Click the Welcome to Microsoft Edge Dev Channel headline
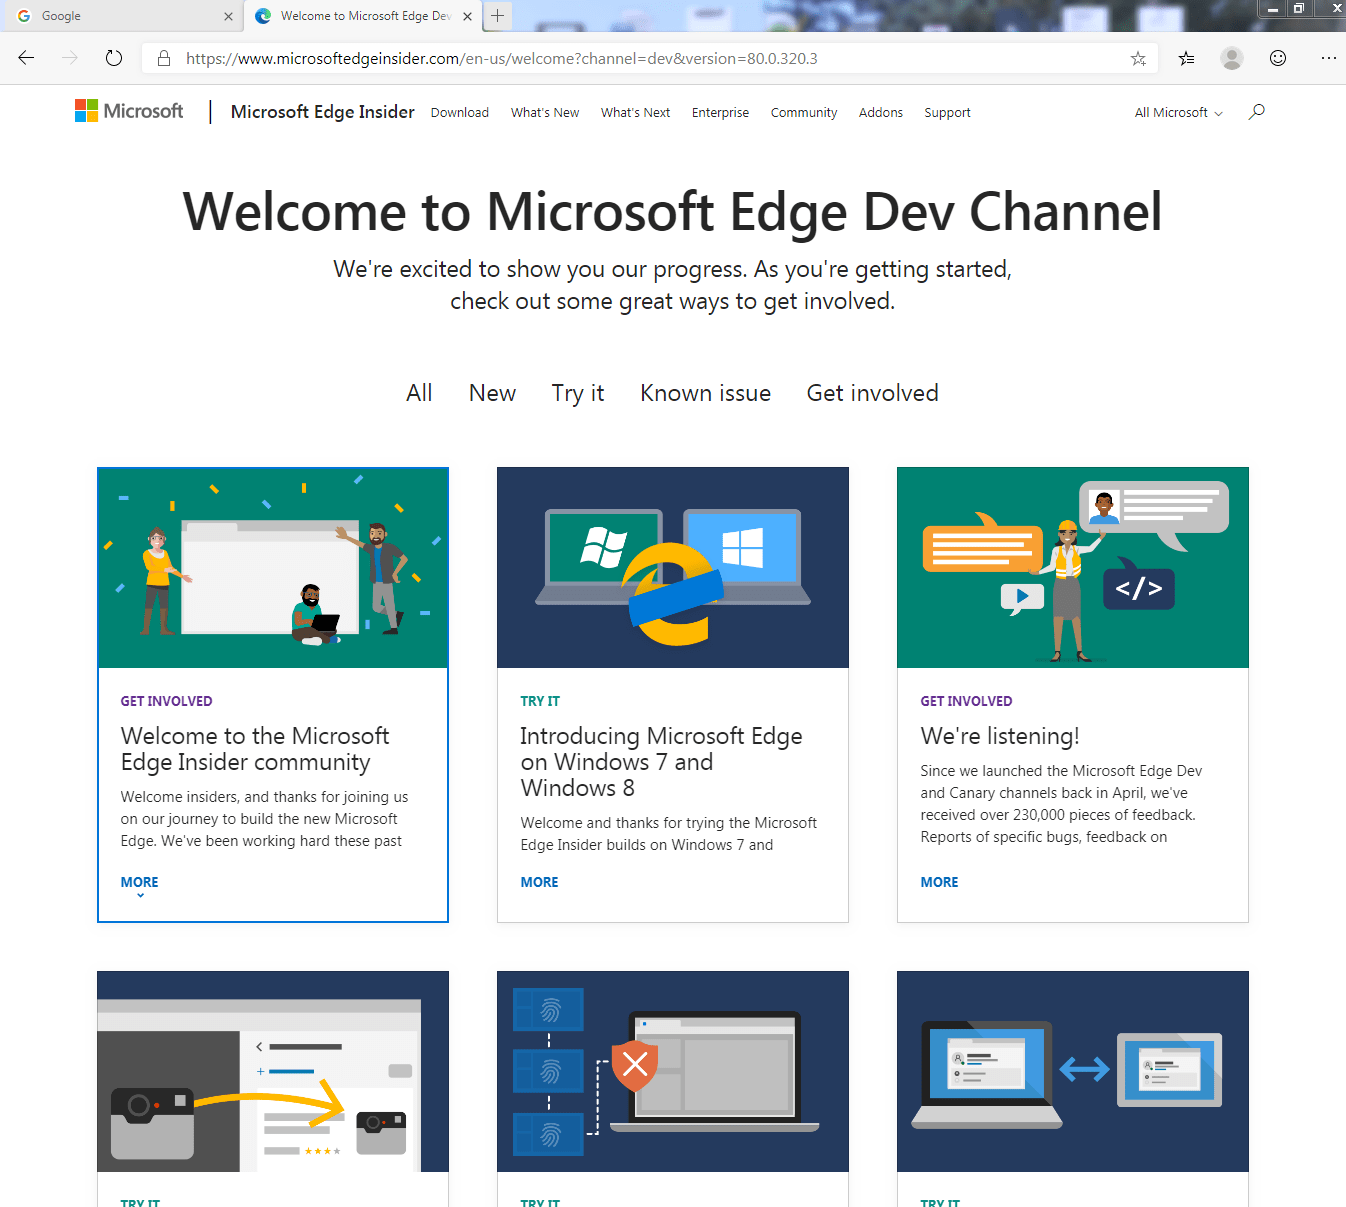Viewport: 1346px width, 1207px height. coord(672,212)
